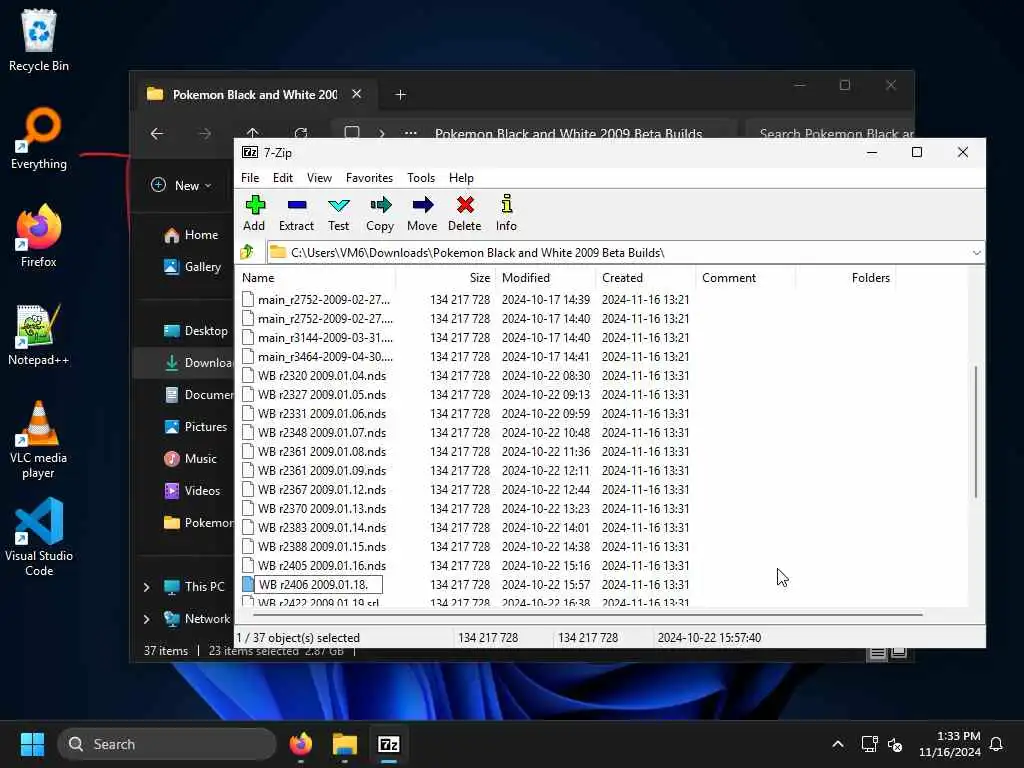This screenshot has width=1024, height=768.
Task: Edit the rename box for WB r2406 2009.01.18
Action: [x=319, y=584]
